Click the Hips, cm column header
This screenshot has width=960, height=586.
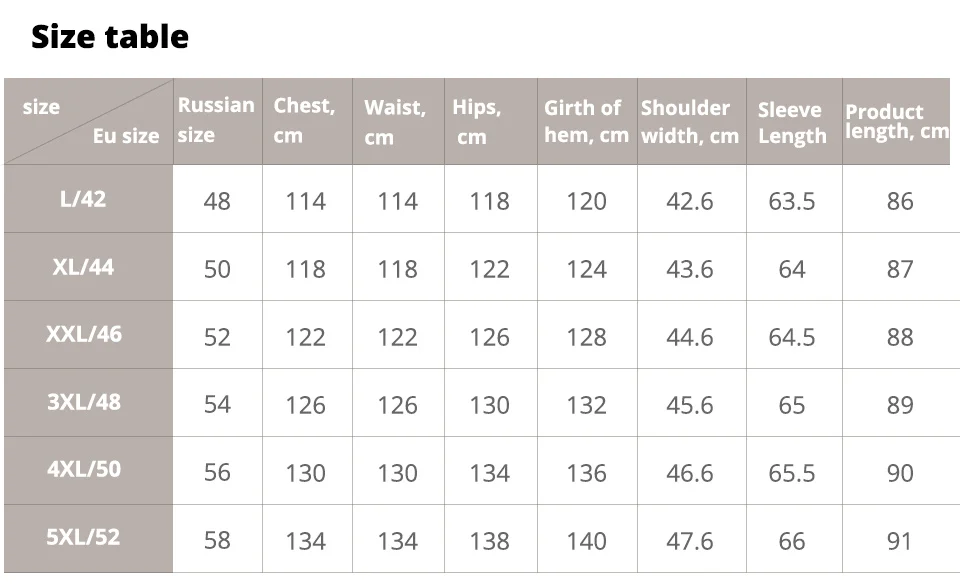coord(477,121)
